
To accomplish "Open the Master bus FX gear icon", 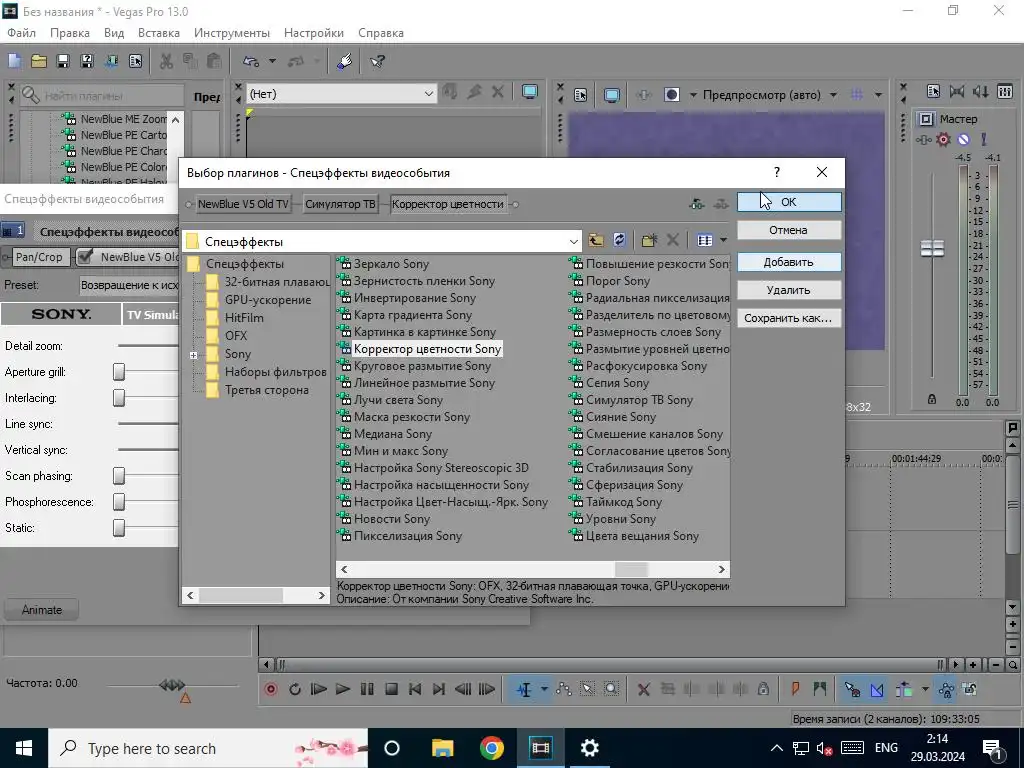I will tap(943, 139).
